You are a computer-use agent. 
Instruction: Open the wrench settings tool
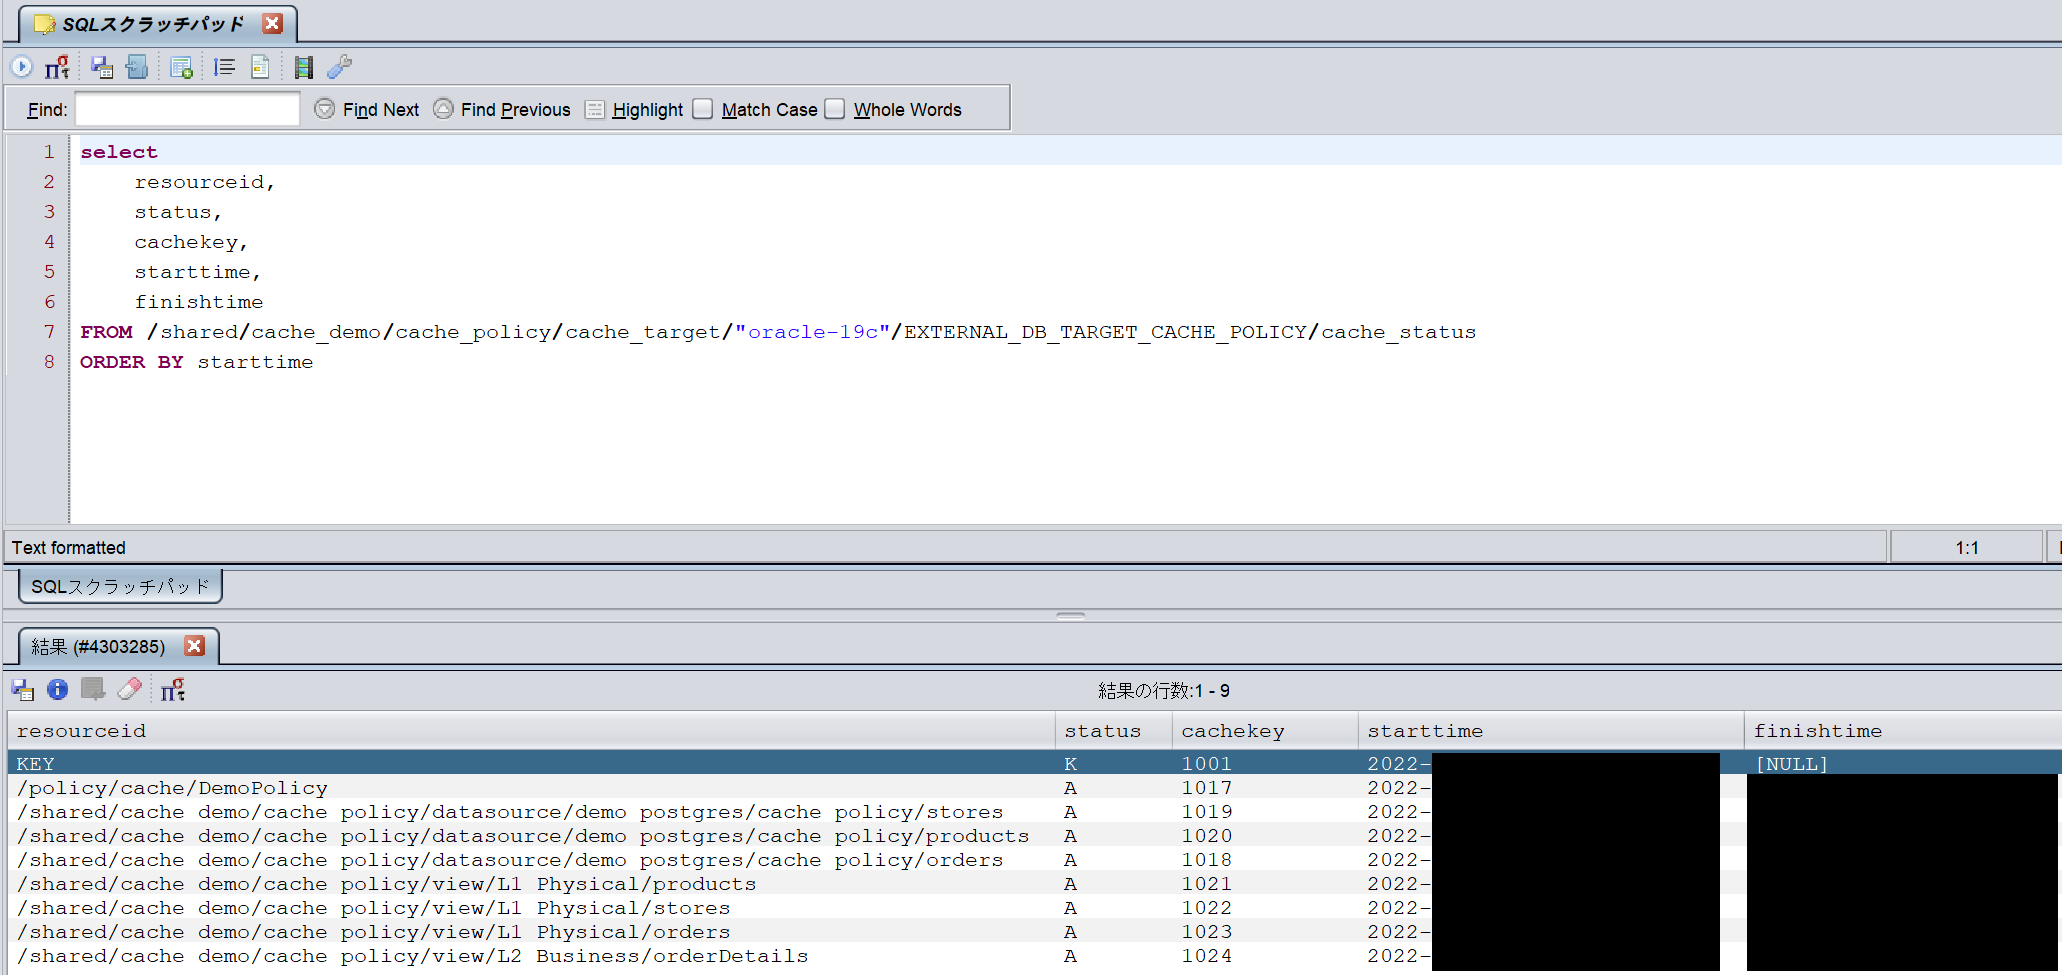[340, 67]
